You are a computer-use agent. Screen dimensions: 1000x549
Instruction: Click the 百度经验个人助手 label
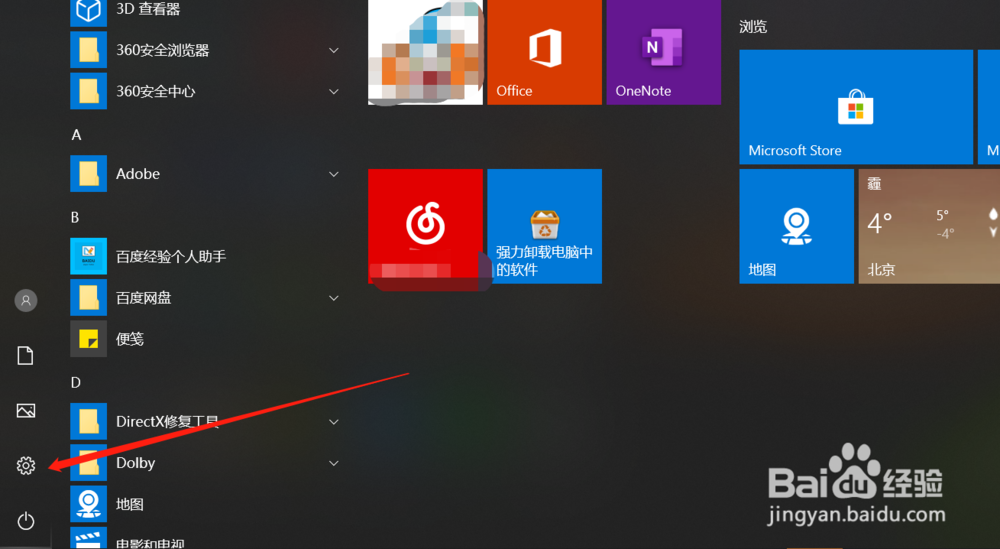click(171, 256)
